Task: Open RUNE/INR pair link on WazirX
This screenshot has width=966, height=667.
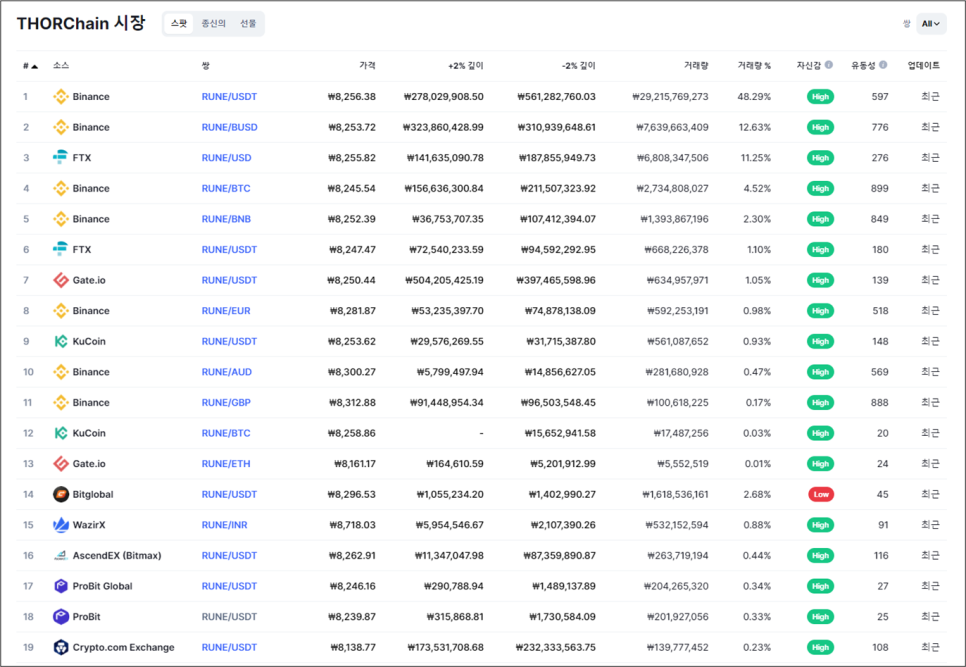Action: tap(224, 525)
